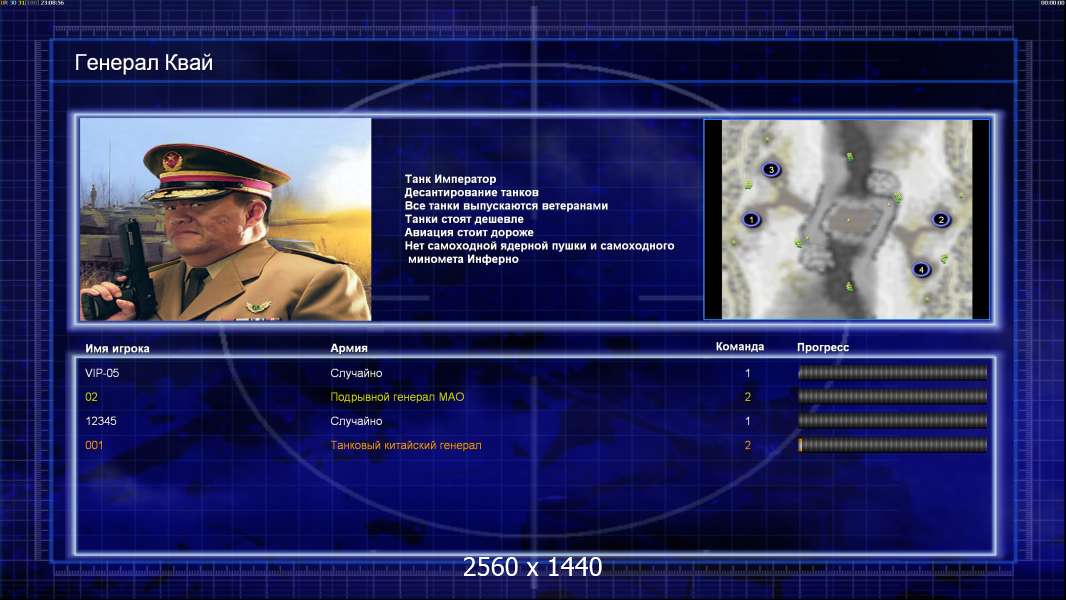This screenshot has height=600, width=1066.
Task: Click start position marker 4 on minimap
Action: point(921,270)
